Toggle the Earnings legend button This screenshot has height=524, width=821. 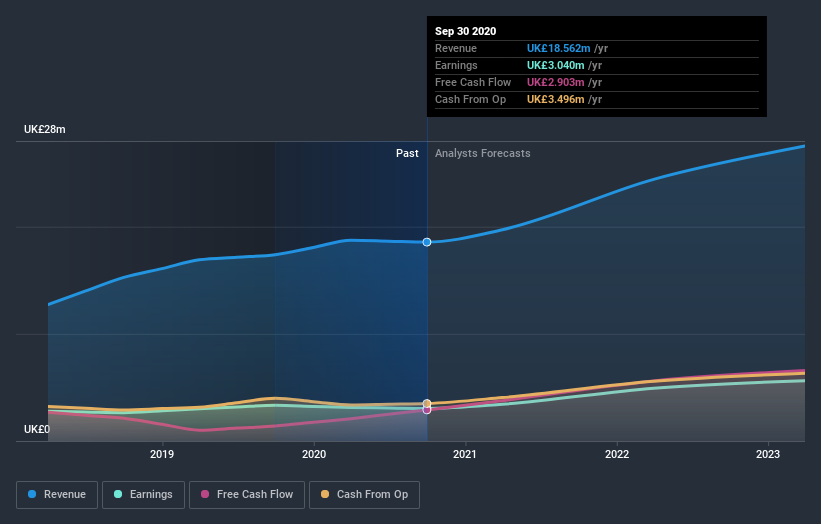pyautogui.click(x=143, y=495)
